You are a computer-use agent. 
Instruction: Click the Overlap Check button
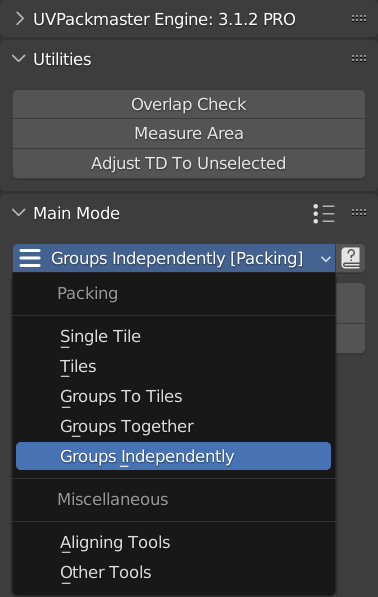189,104
